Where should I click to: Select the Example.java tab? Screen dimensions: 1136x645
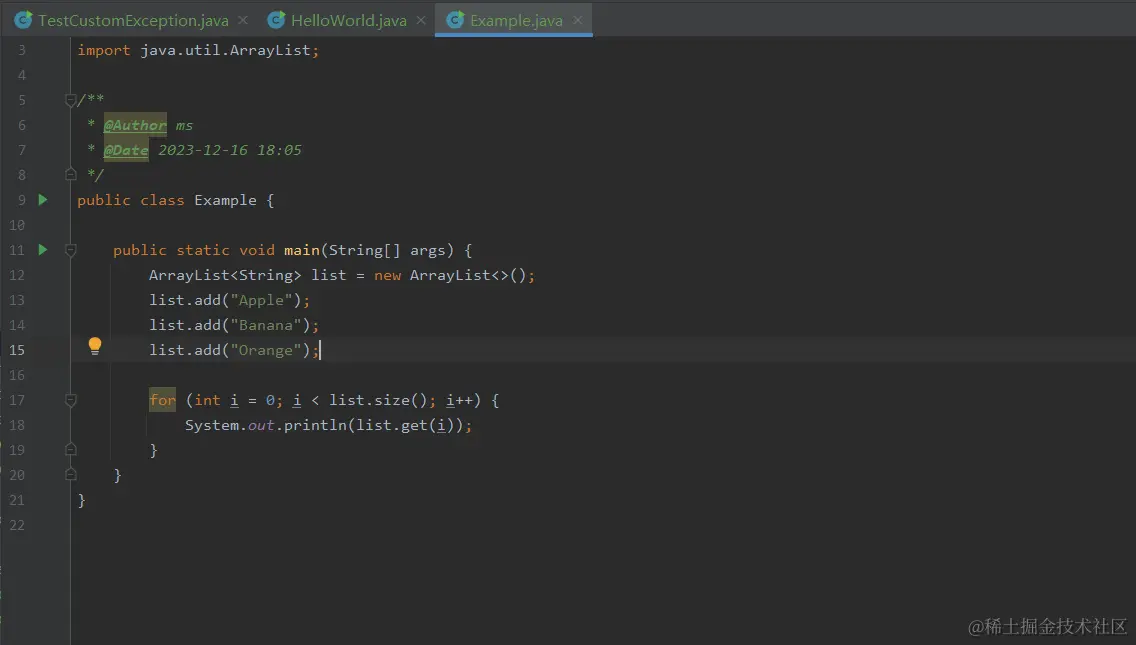pos(514,20)
